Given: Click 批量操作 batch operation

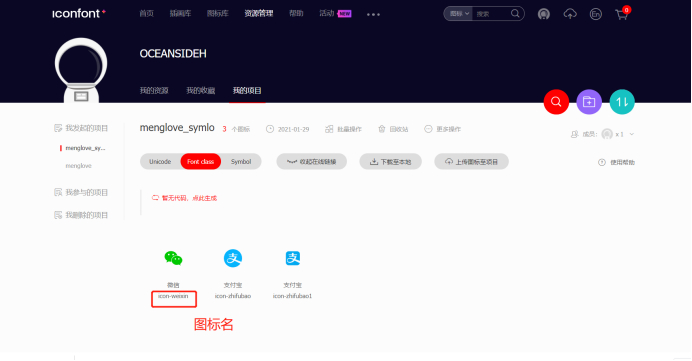Looking at the screenshot, I should tap(343, 129).
